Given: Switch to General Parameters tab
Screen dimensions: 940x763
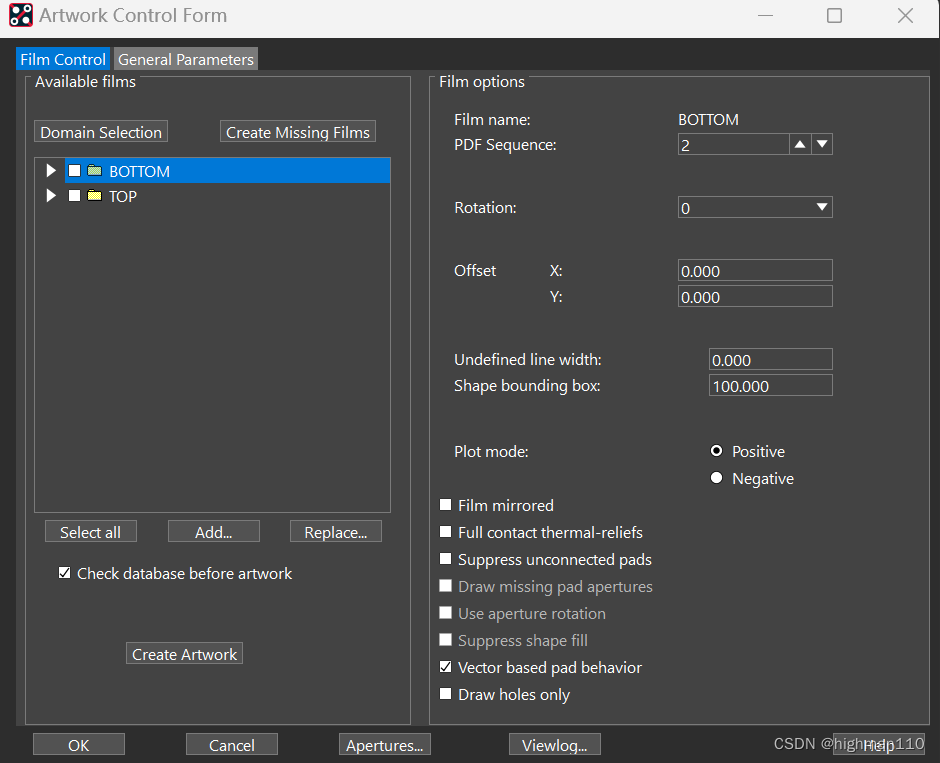Looking at the screenshot, I should click(186, 60).
